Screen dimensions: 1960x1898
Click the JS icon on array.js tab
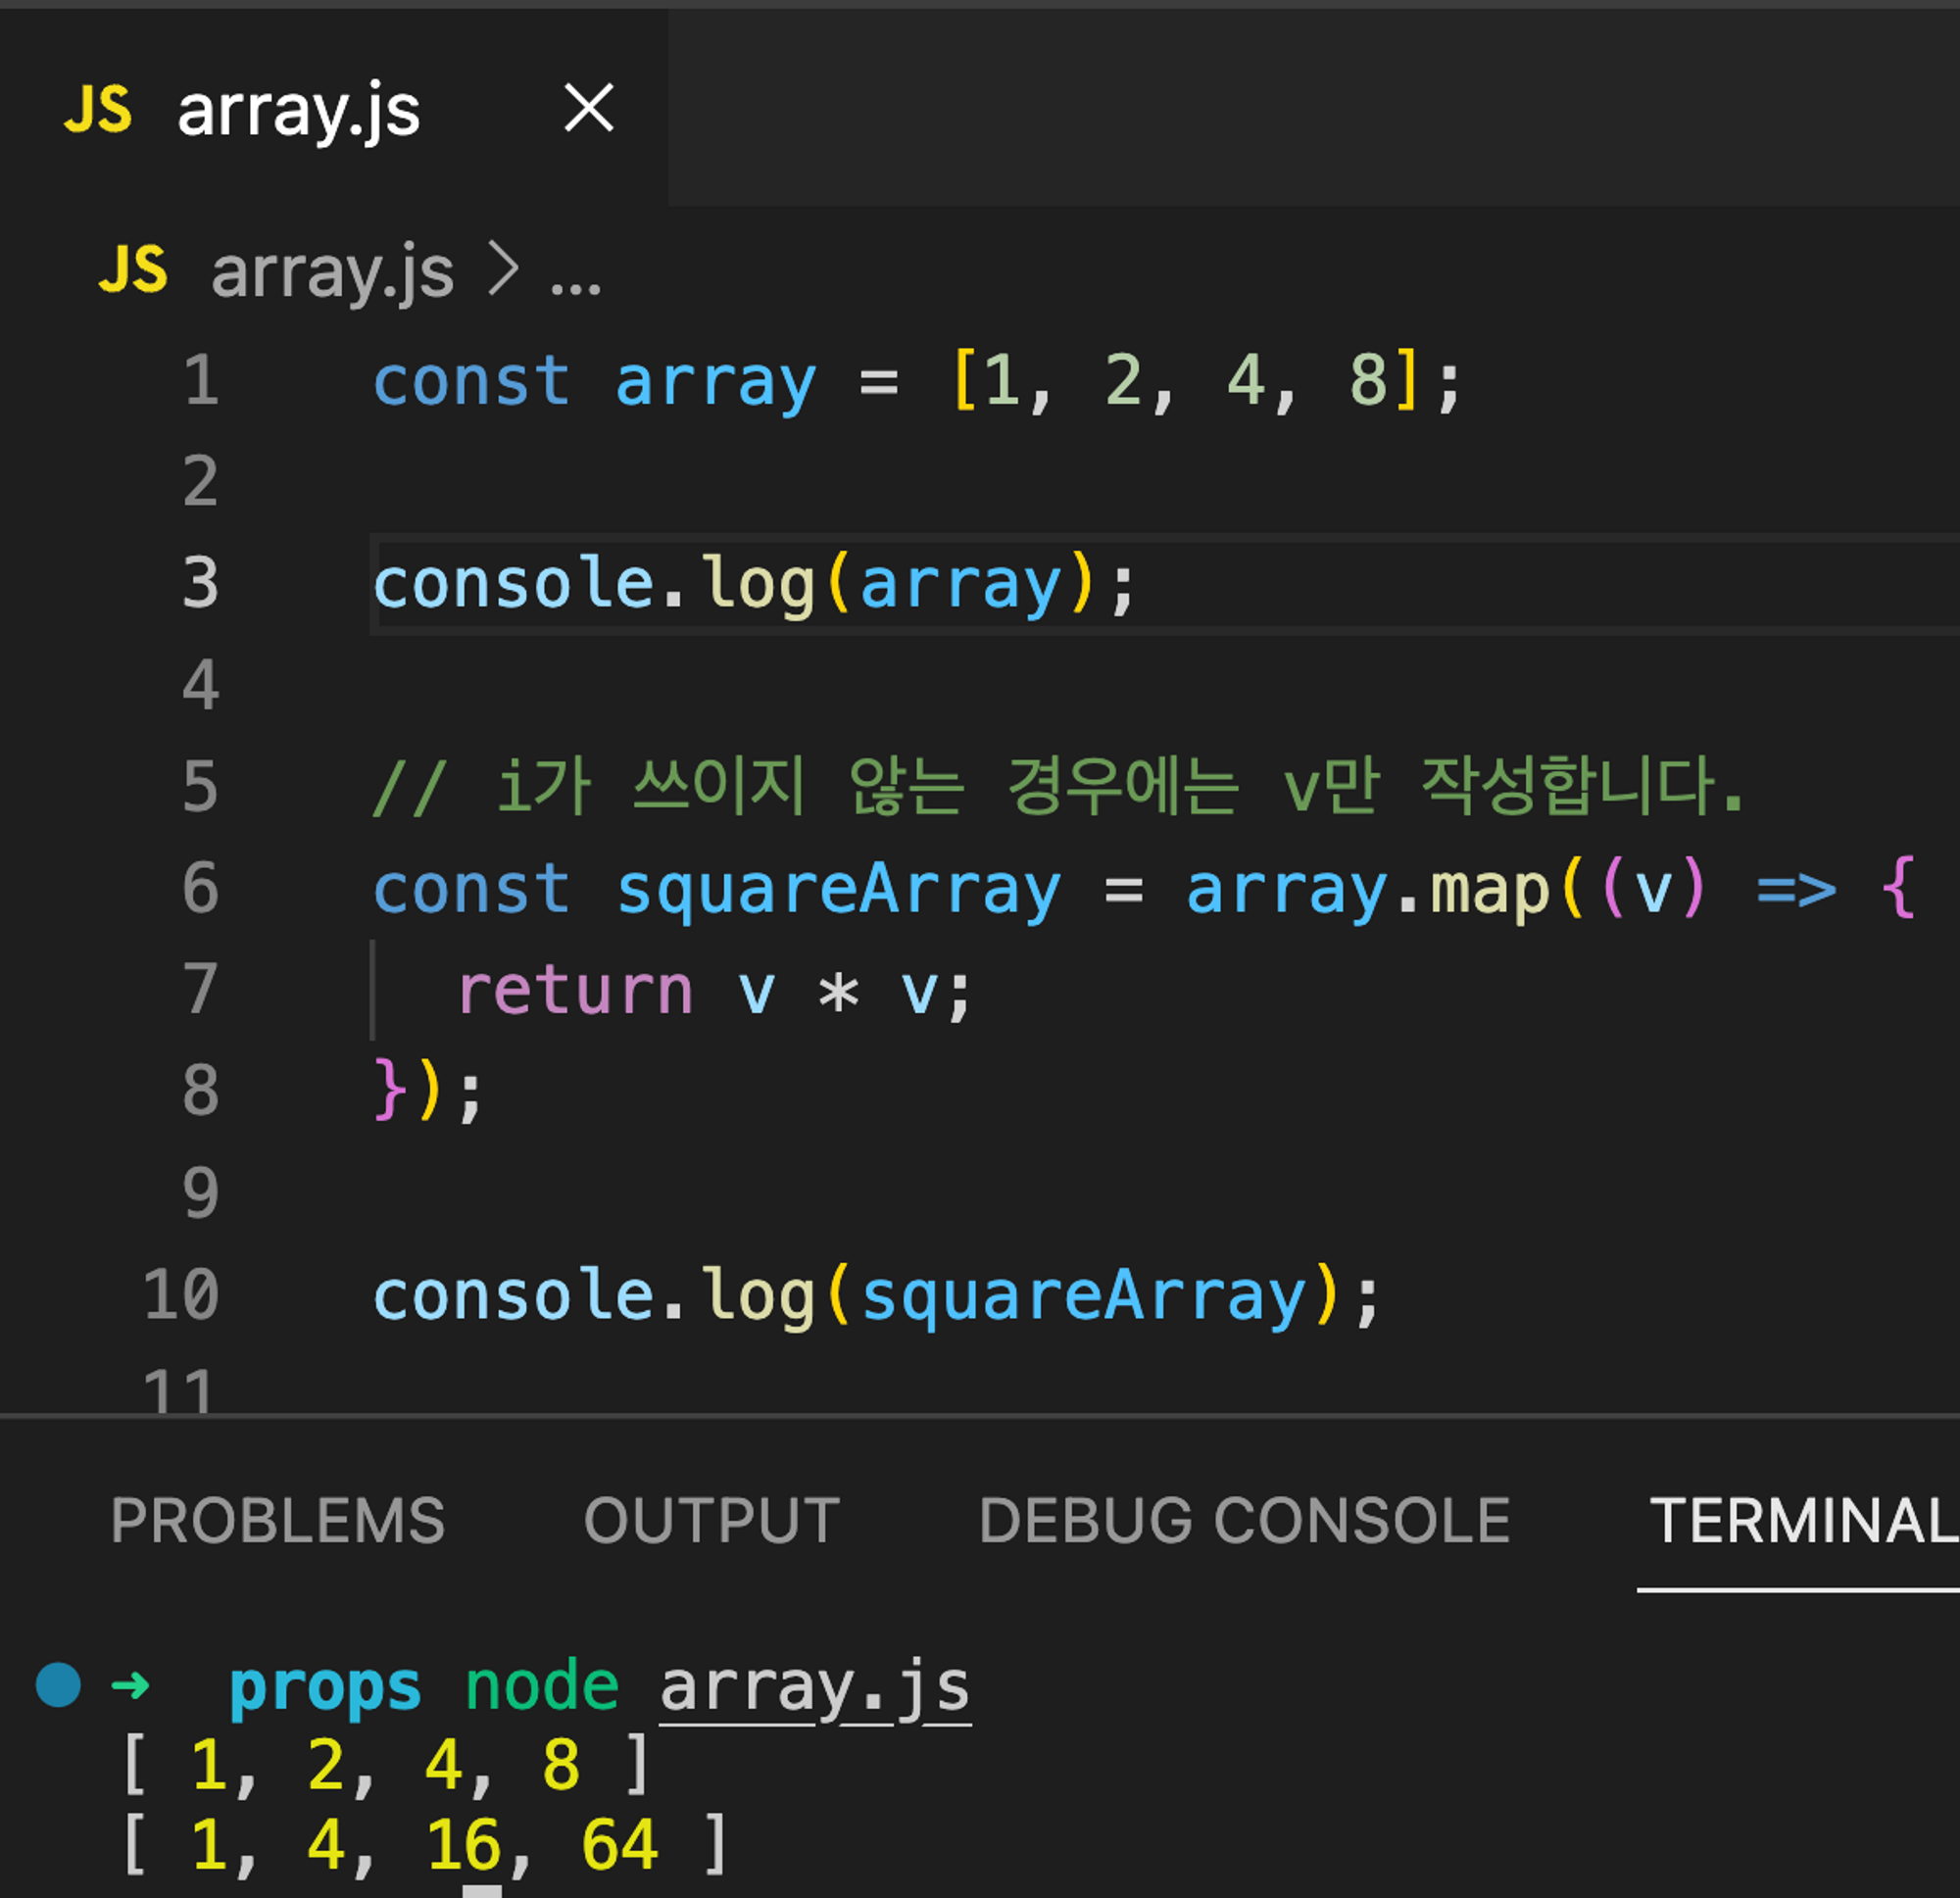pos(98,109)
